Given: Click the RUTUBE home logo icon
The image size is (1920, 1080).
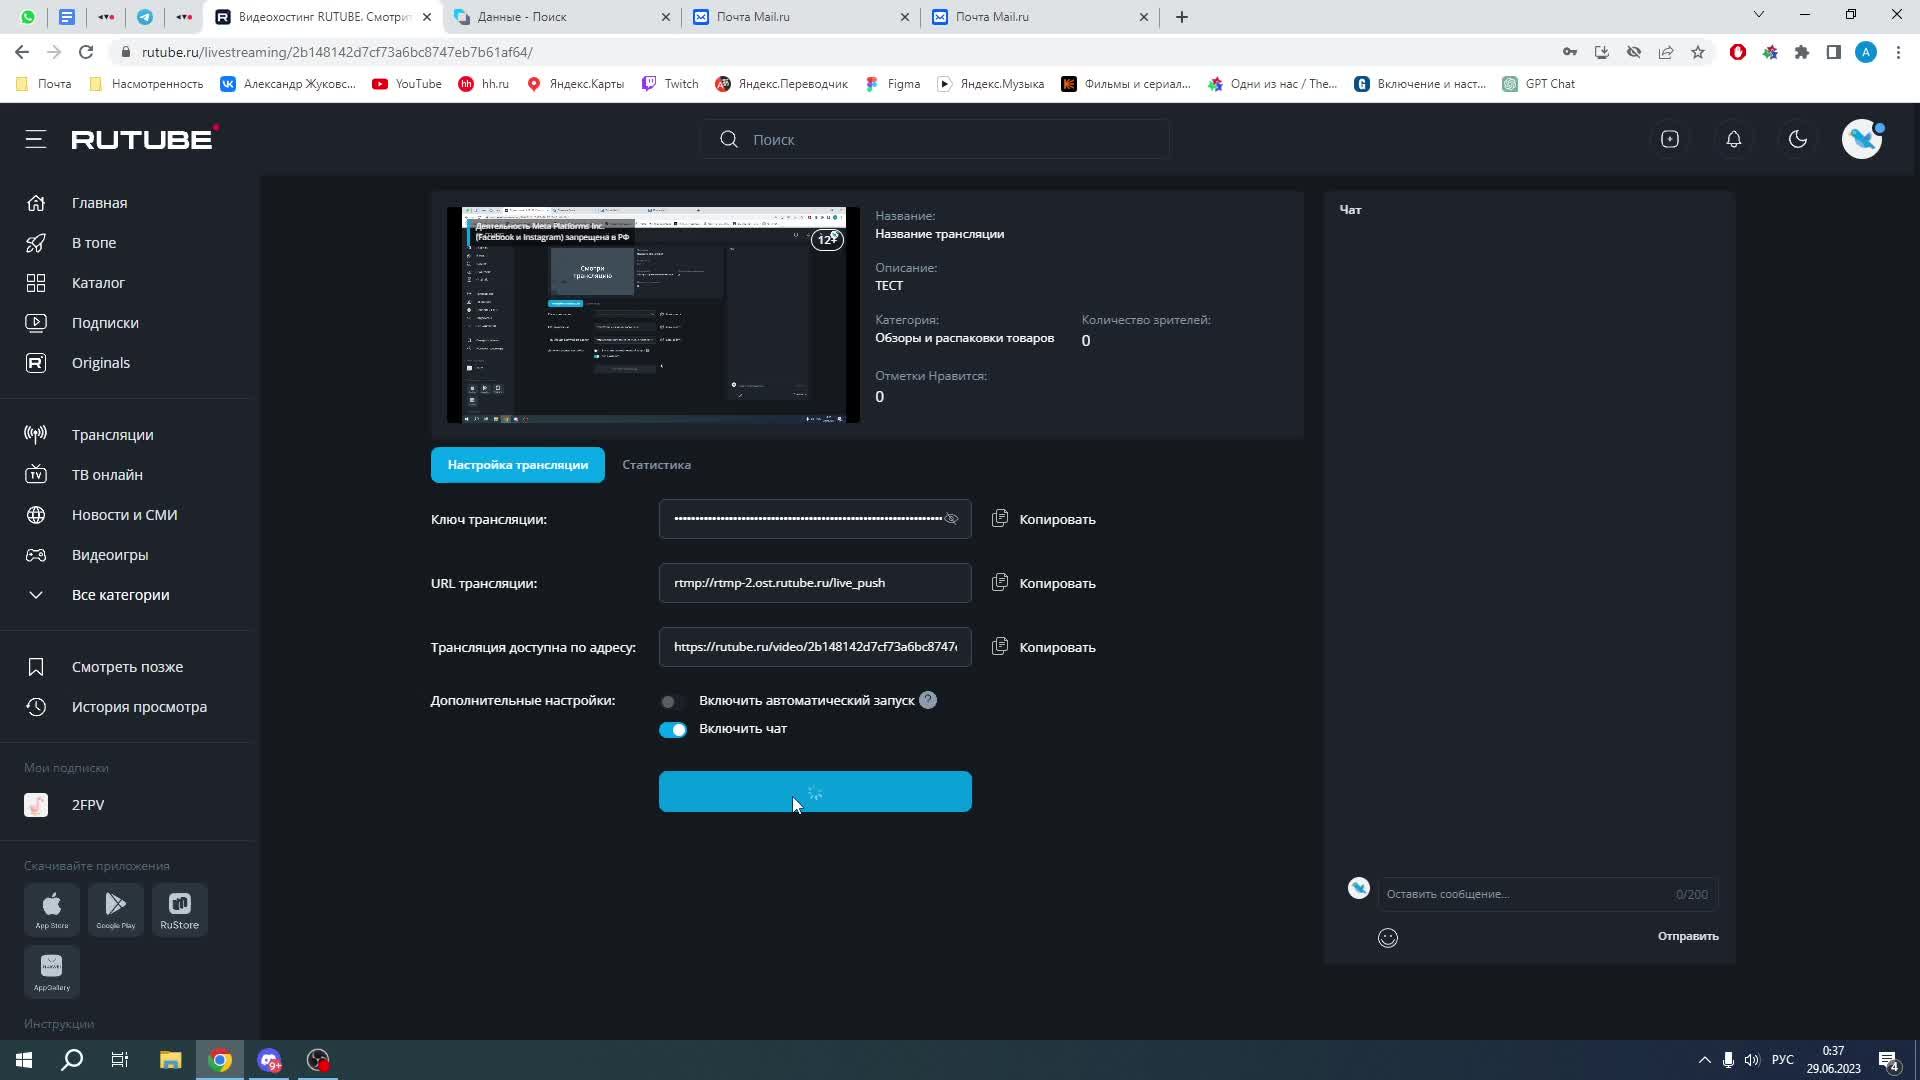Looking at the screenshot, I should coord(144,138).
